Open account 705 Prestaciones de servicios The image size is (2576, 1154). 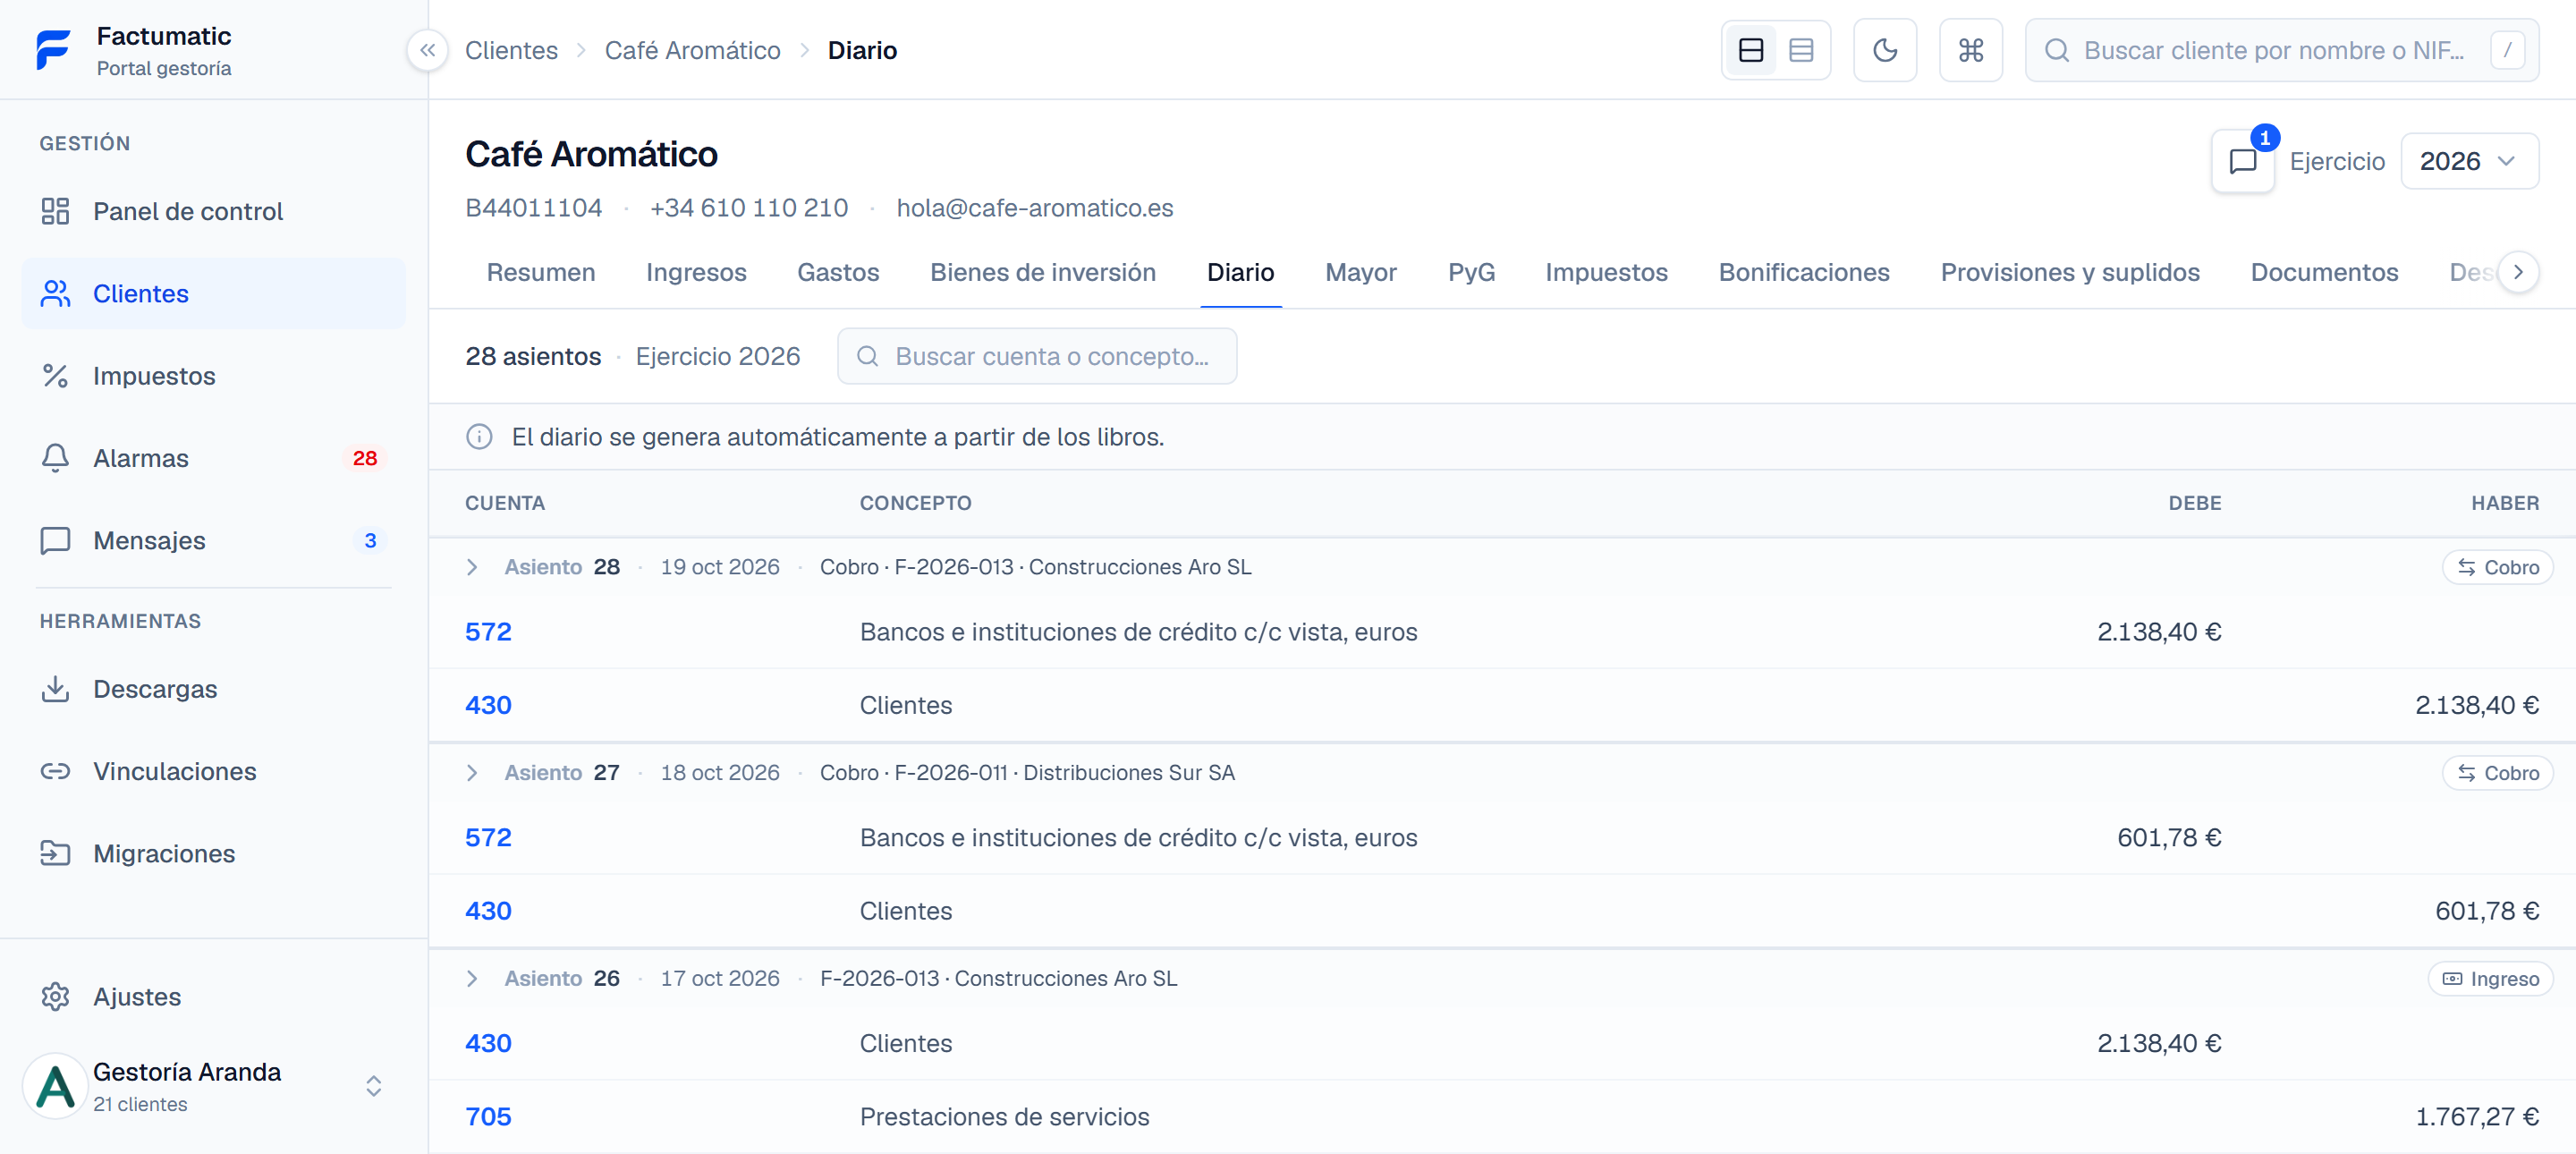[x=488, y=1116]
